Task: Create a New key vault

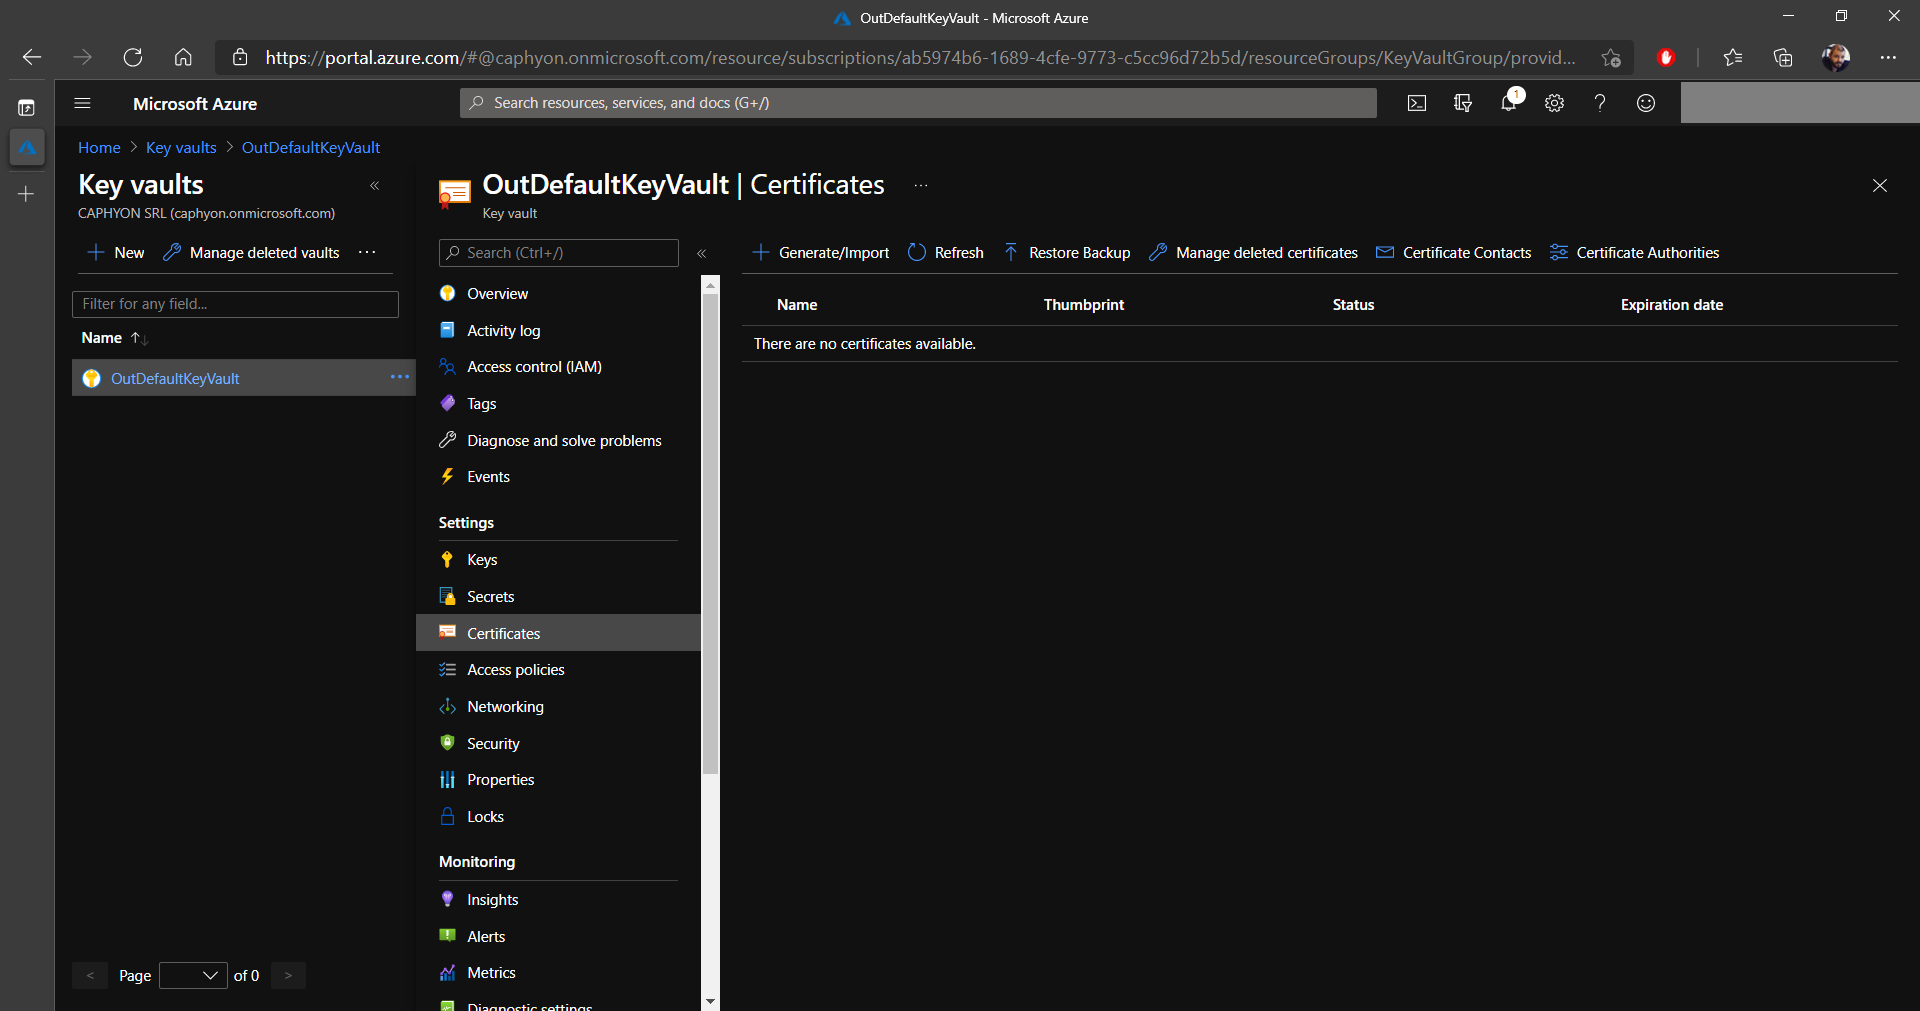Action: tap(117, 252)
